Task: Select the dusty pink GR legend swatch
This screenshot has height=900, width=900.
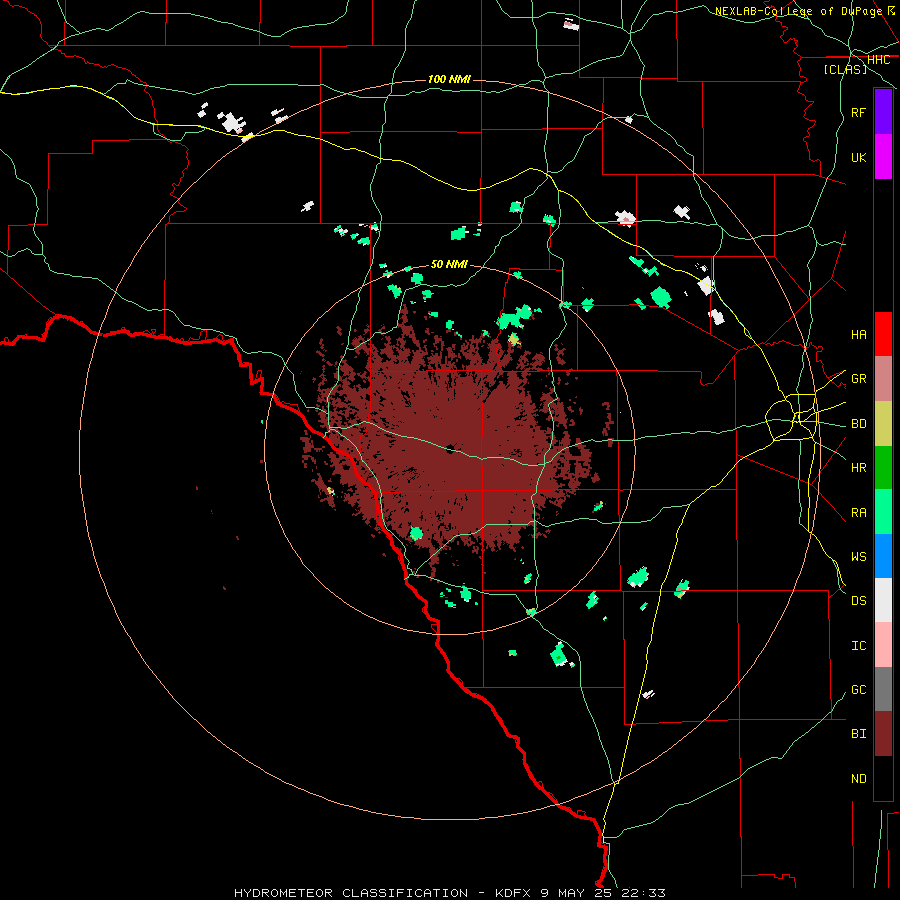Action: (x=883, y=379)
